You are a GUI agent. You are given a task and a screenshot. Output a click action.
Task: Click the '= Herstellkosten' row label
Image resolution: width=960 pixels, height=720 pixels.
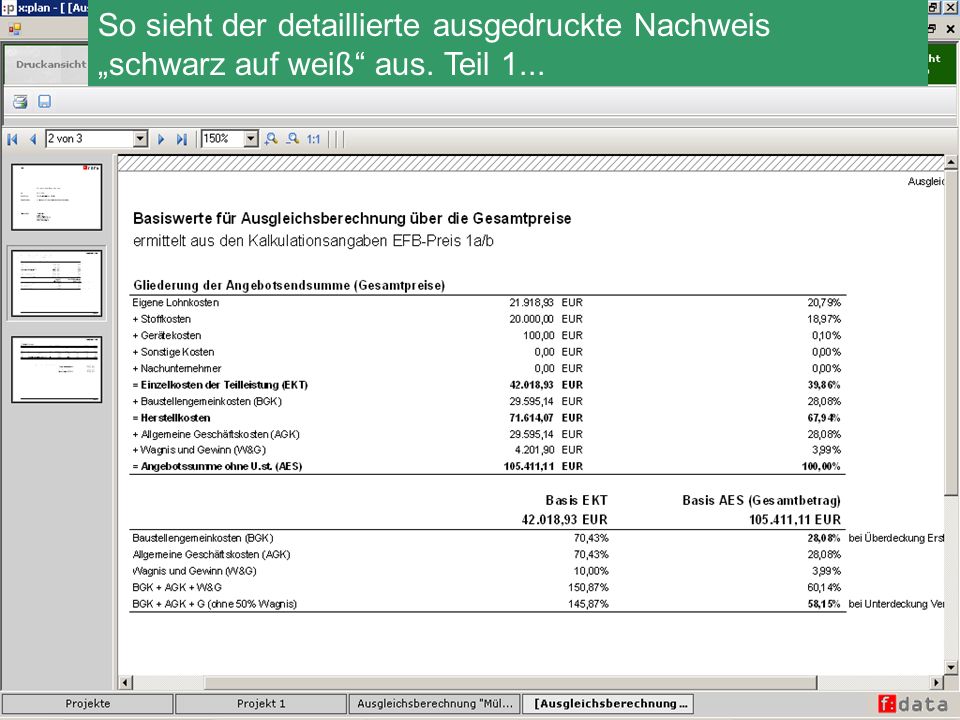pos(171,418)
